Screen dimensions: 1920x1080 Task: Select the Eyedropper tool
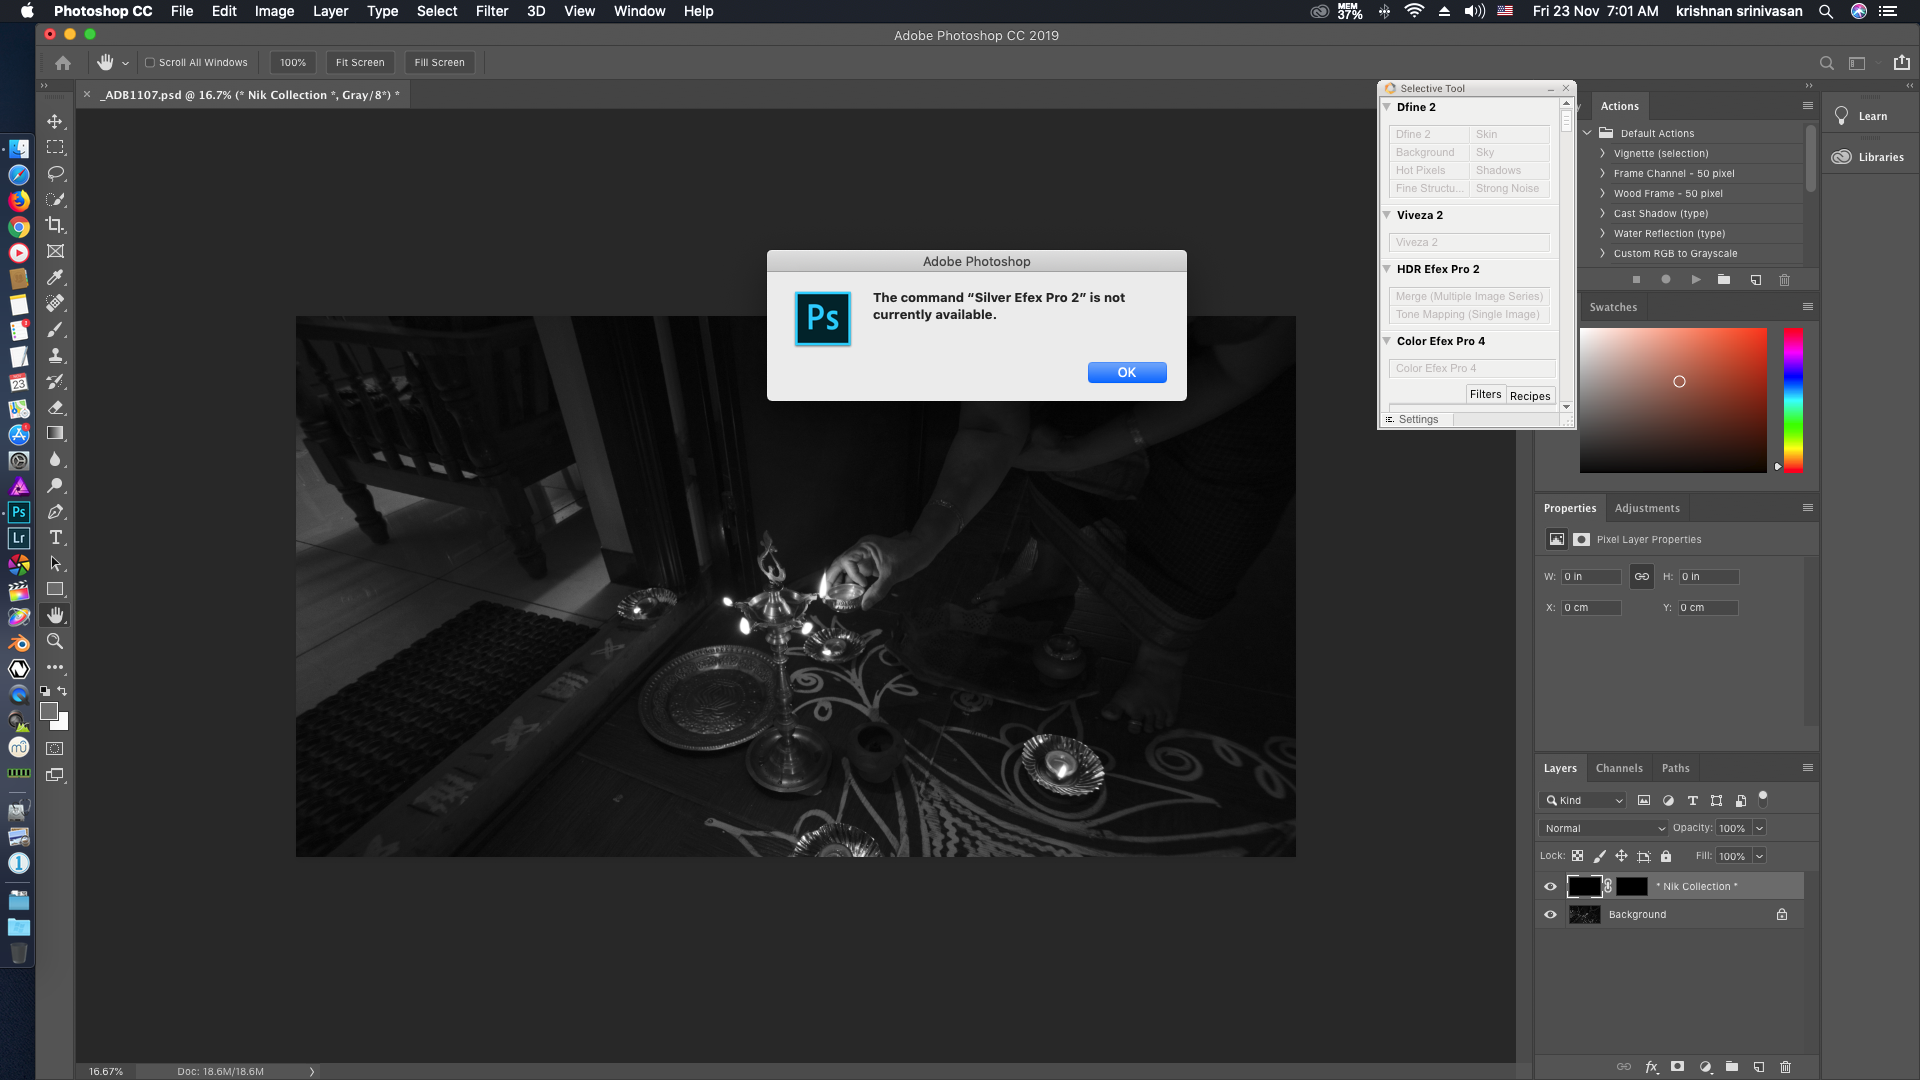[x=55, y=277]
